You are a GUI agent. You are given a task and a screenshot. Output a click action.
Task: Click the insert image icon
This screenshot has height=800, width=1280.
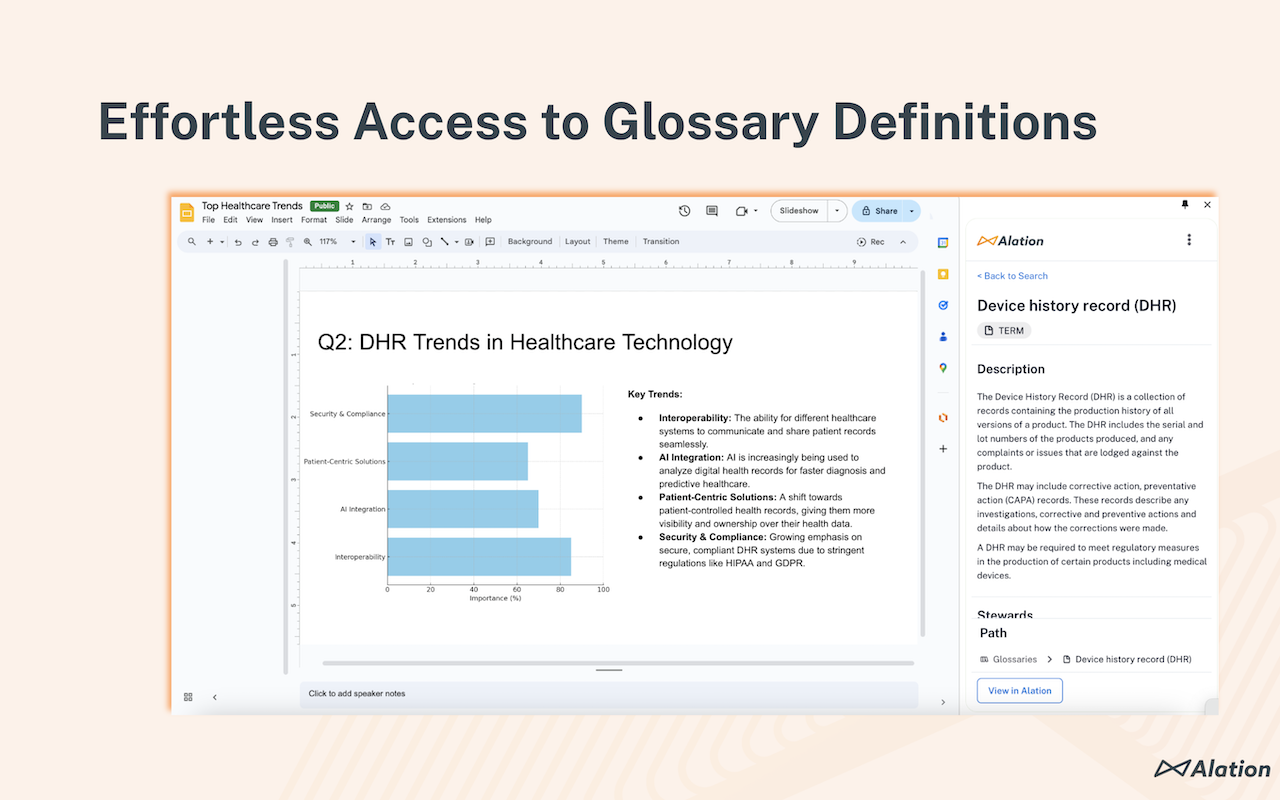(x=408, y=242)
